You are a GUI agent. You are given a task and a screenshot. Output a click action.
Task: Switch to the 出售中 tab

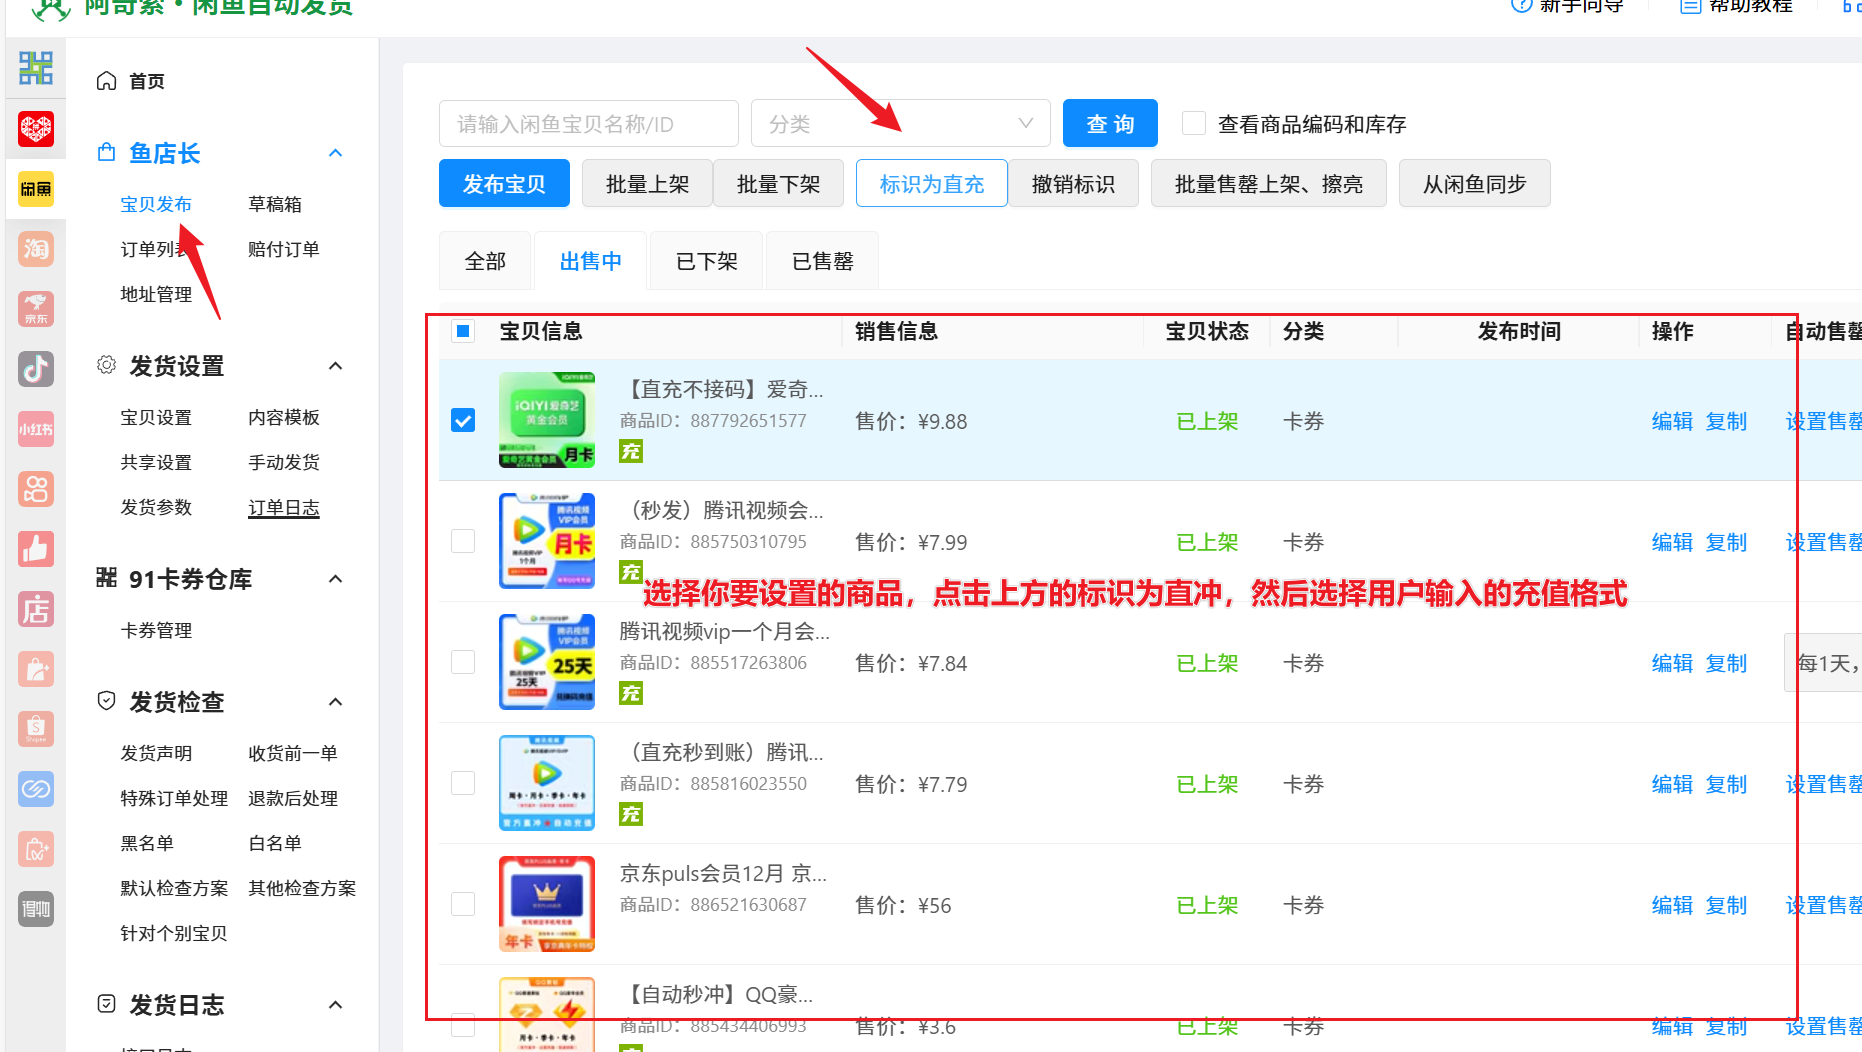point(590,261)
